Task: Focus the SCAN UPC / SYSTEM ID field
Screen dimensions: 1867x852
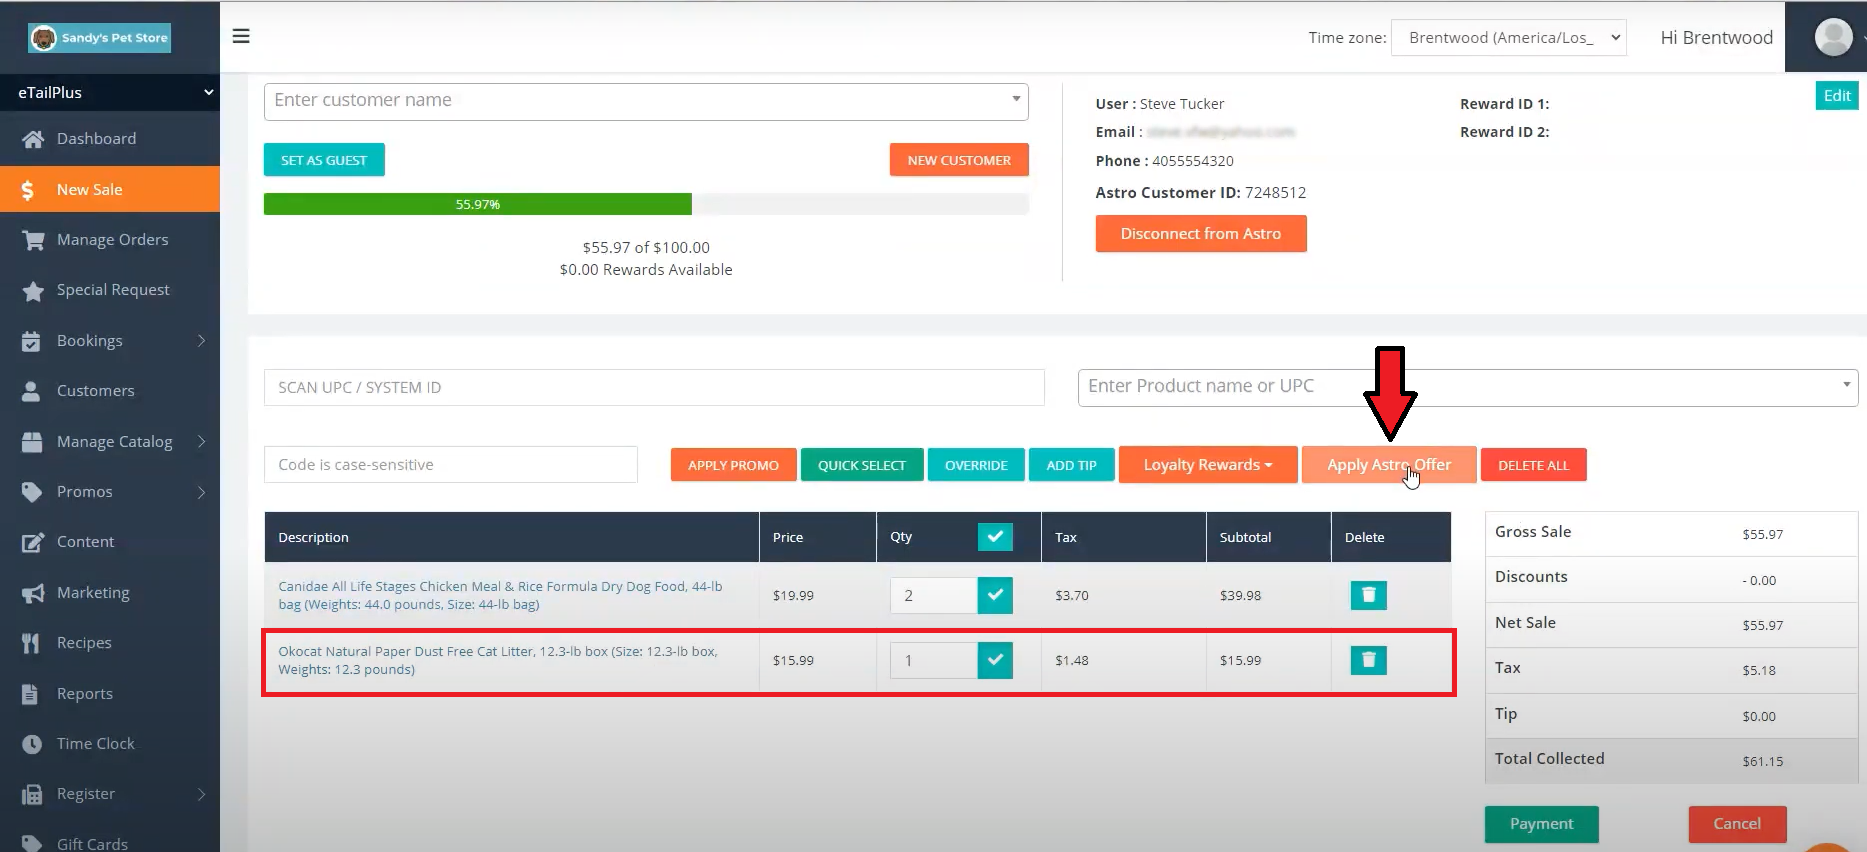Action: (654, 388)
